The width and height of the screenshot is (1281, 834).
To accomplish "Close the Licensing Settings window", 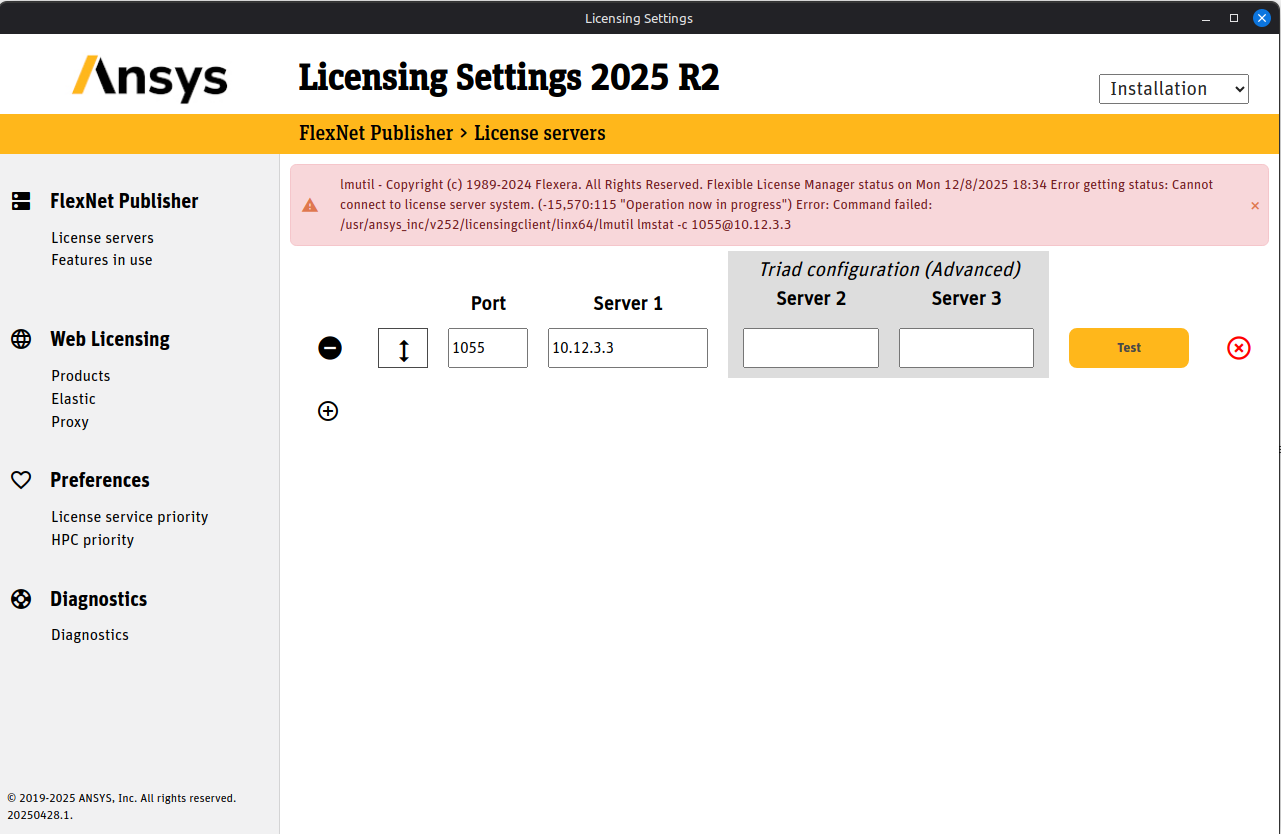I will 1262,18.
